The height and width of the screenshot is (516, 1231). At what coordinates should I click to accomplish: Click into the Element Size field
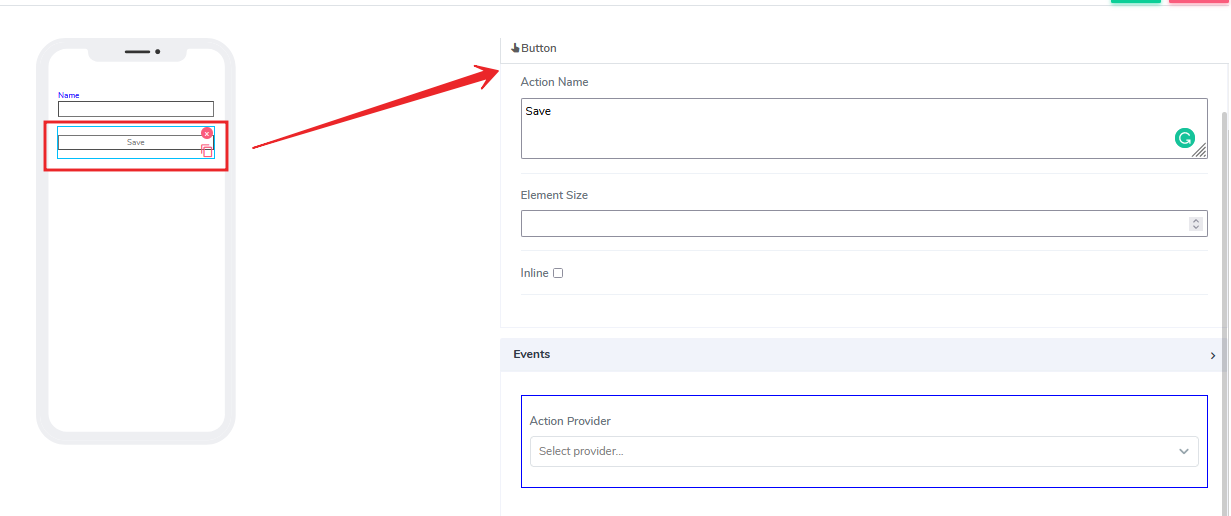coord(850,224)
